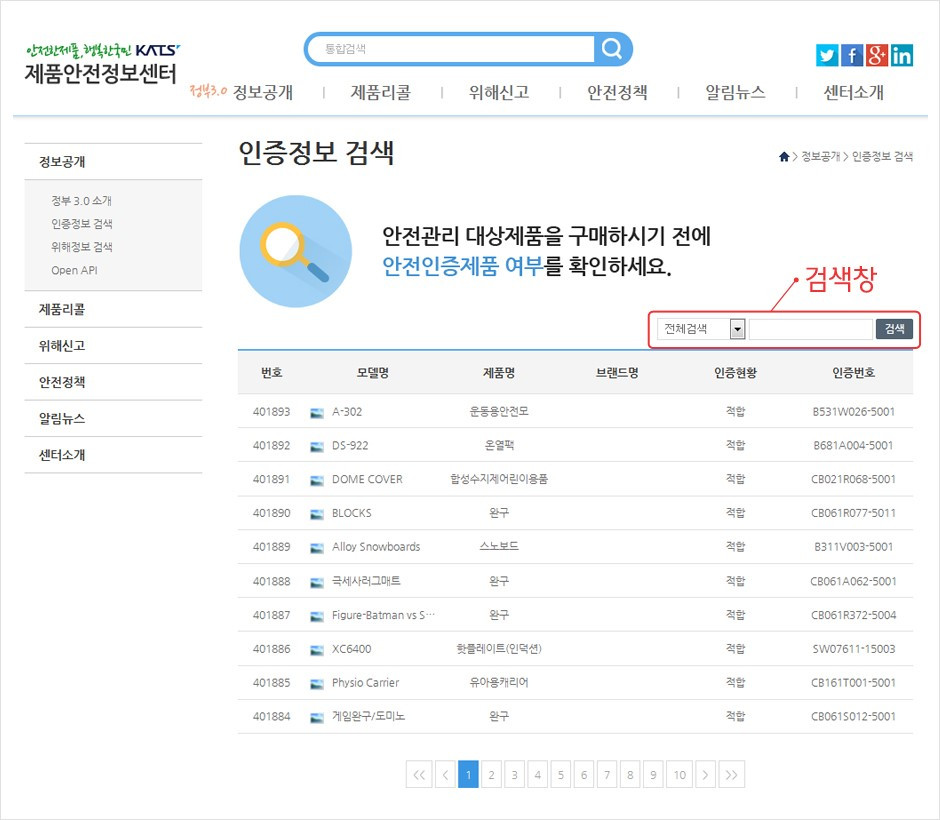Open 위해신고 in top navigation
940x820 pixels.
click(x=499, y=92)
